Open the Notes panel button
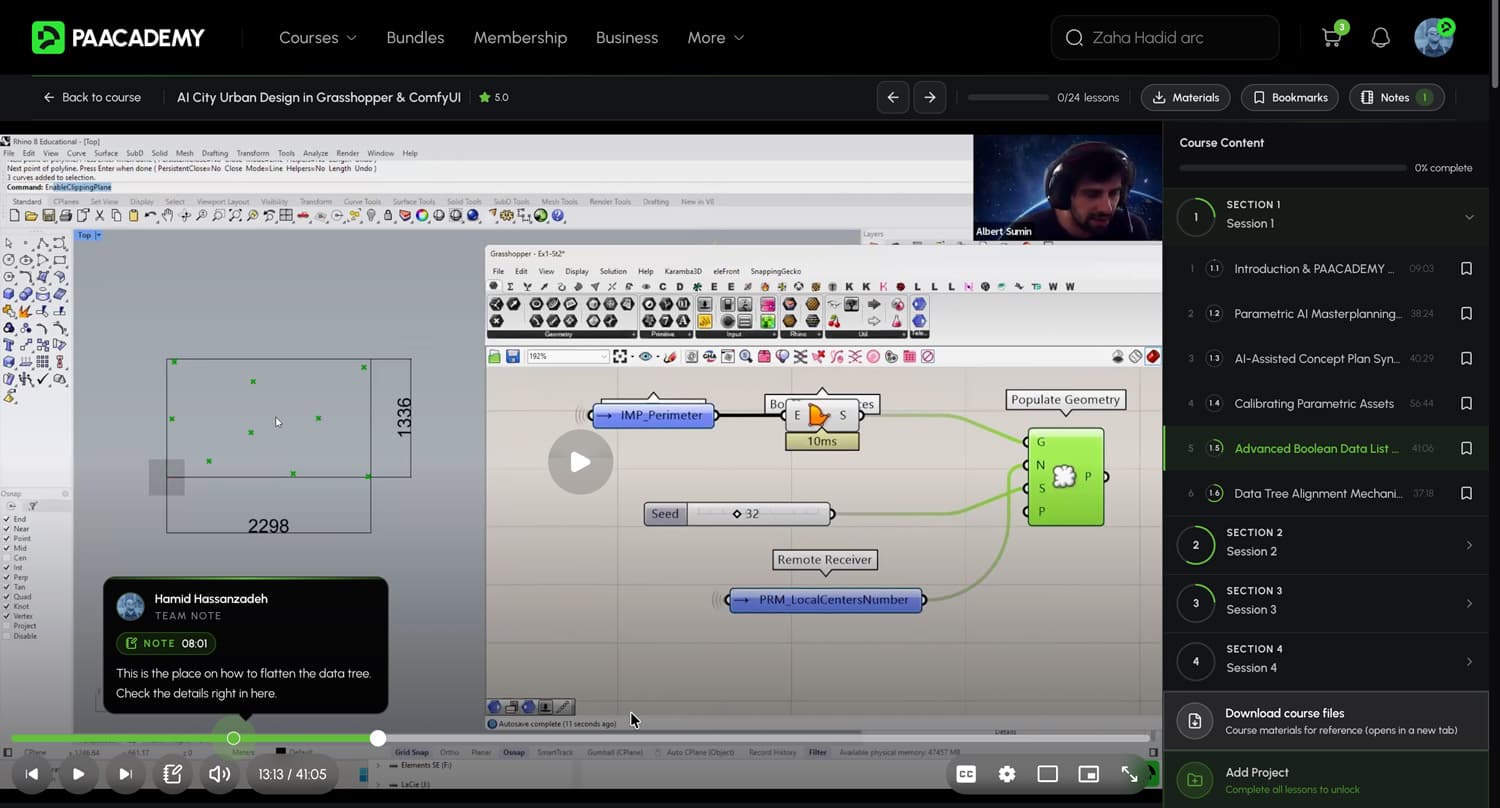 (1396, 97)
